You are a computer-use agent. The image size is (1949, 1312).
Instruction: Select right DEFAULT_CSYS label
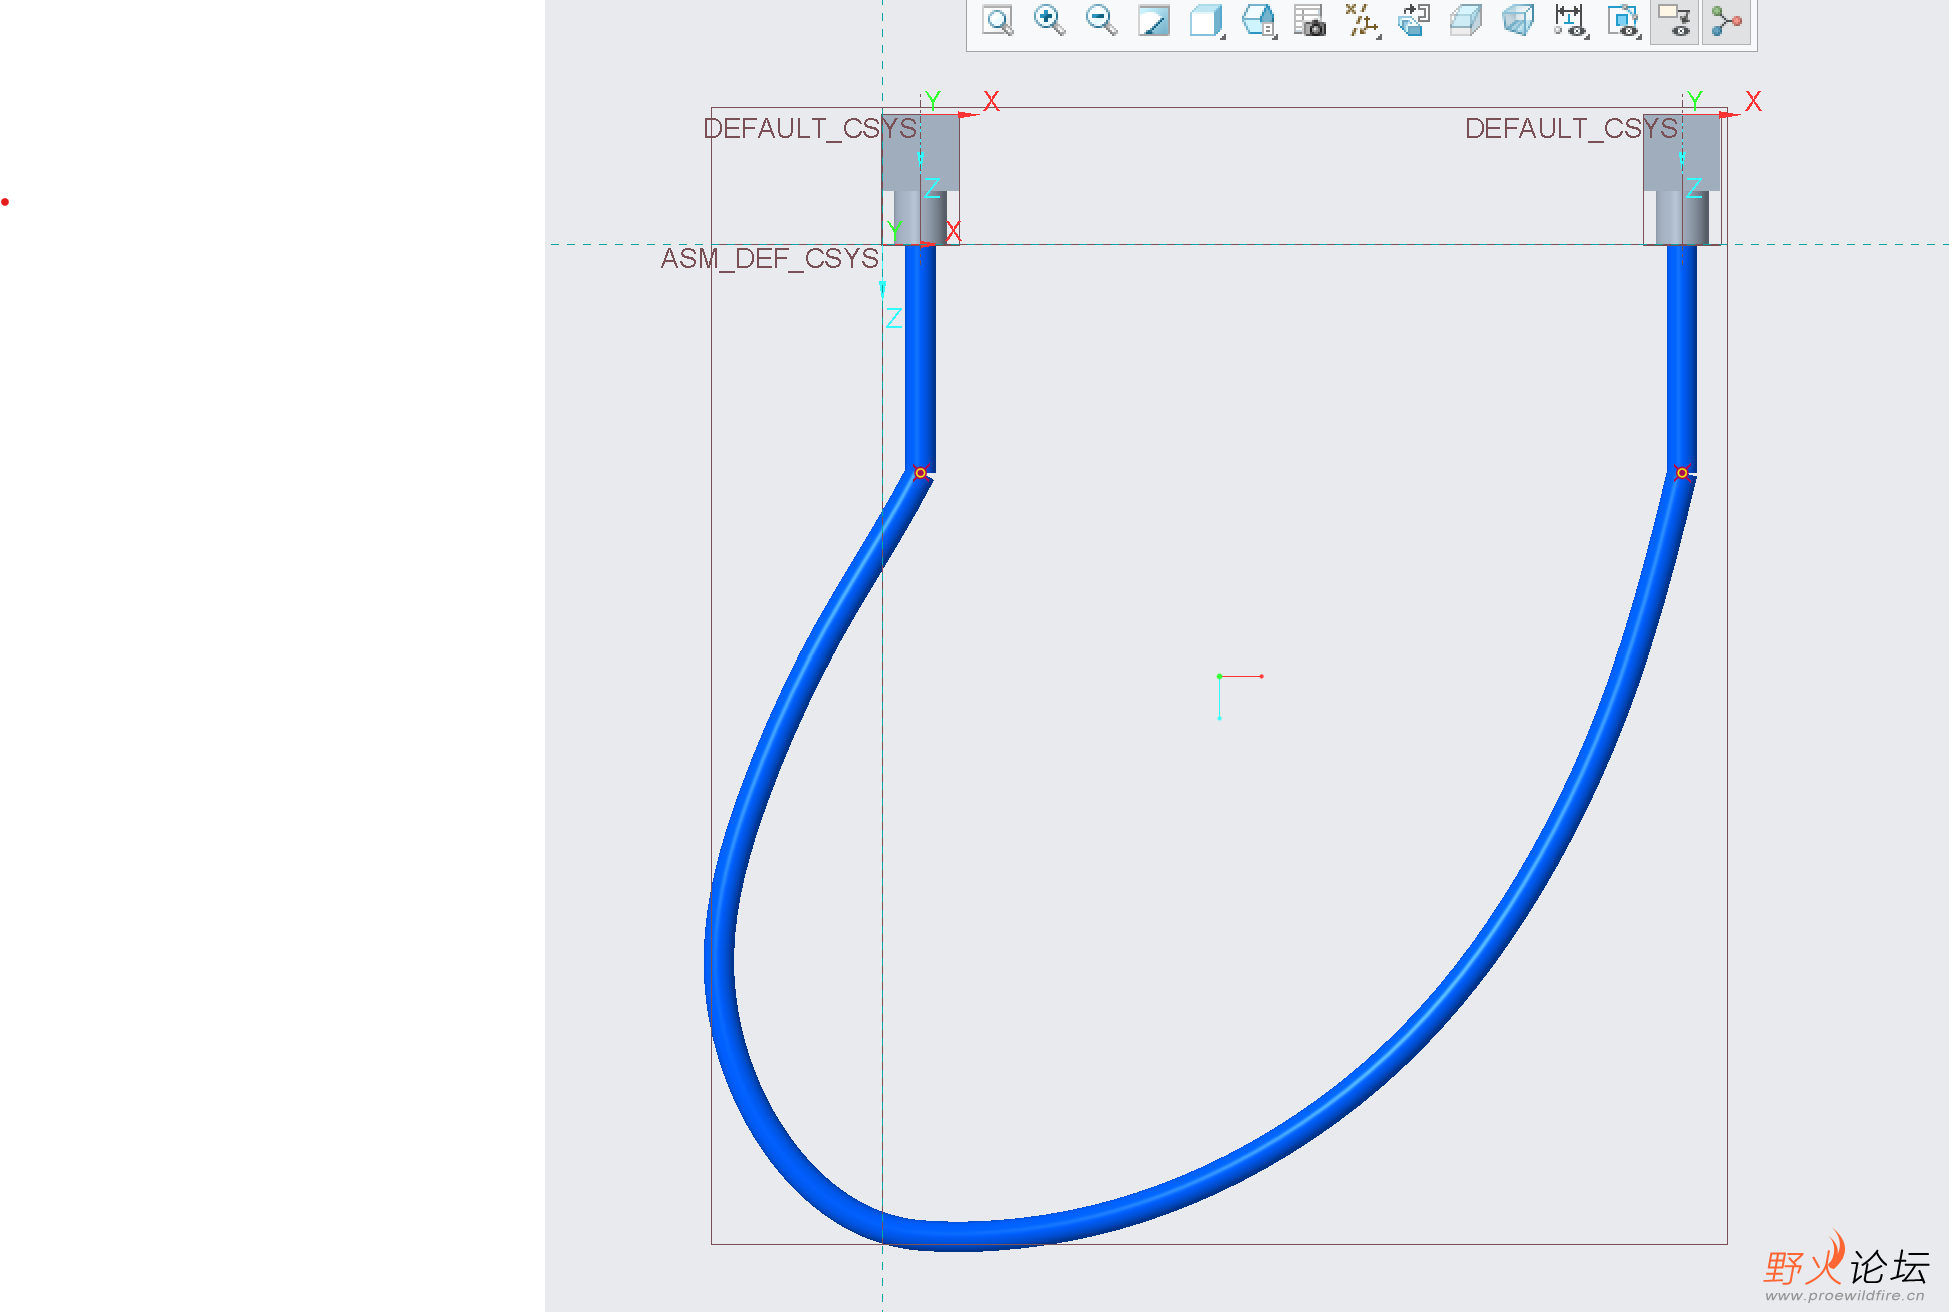[x=1571, y=129]
